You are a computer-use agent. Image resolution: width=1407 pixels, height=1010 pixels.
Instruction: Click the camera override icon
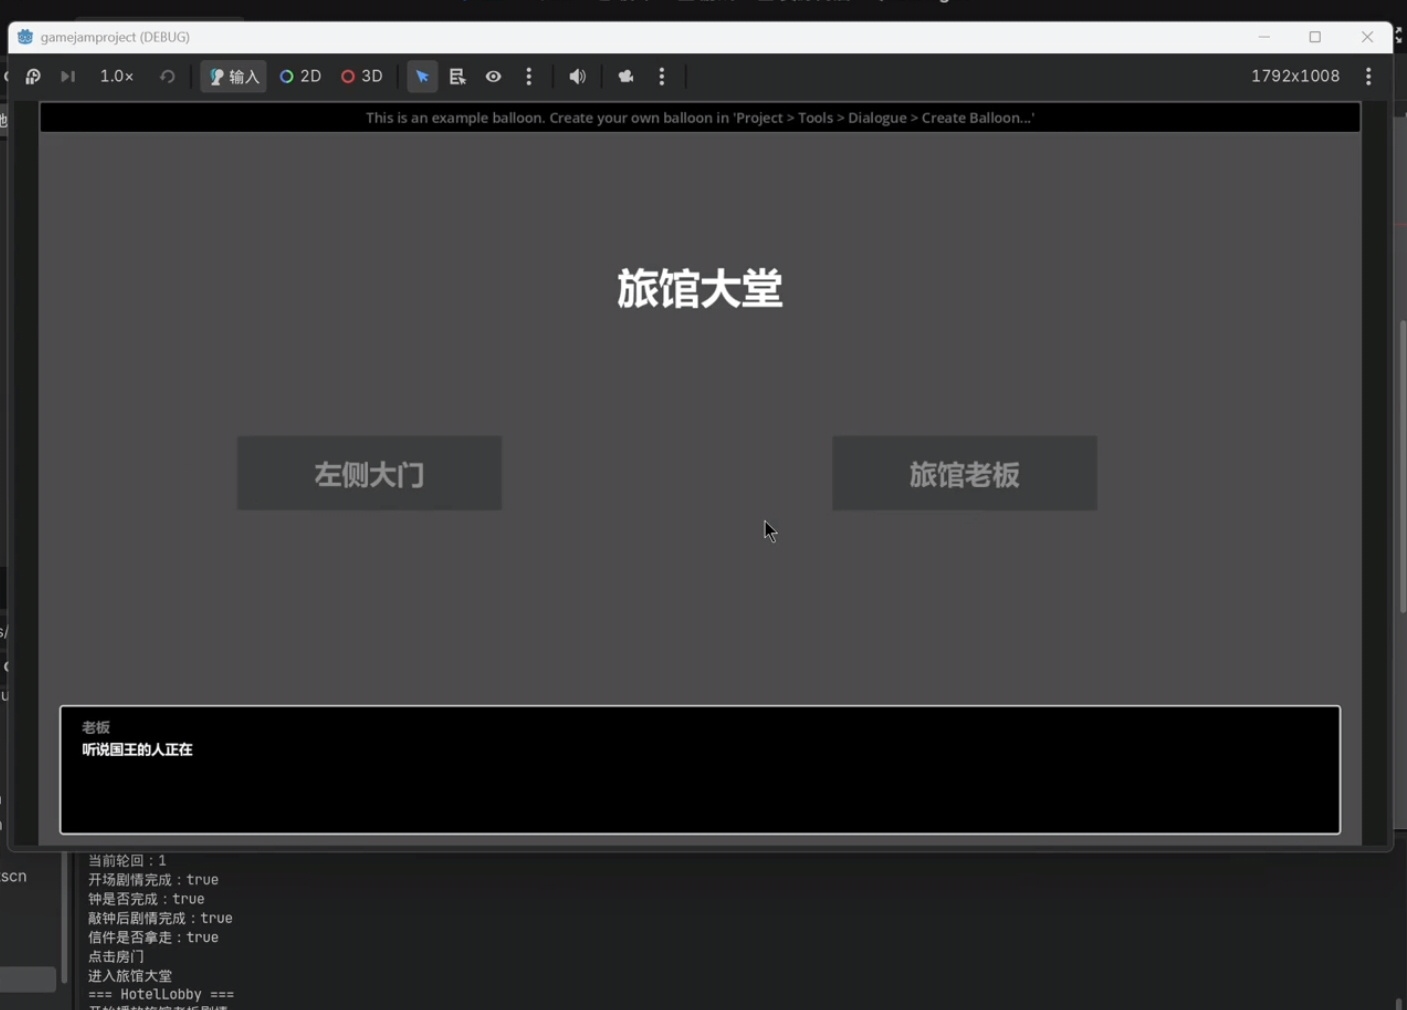tap(626, 76)
